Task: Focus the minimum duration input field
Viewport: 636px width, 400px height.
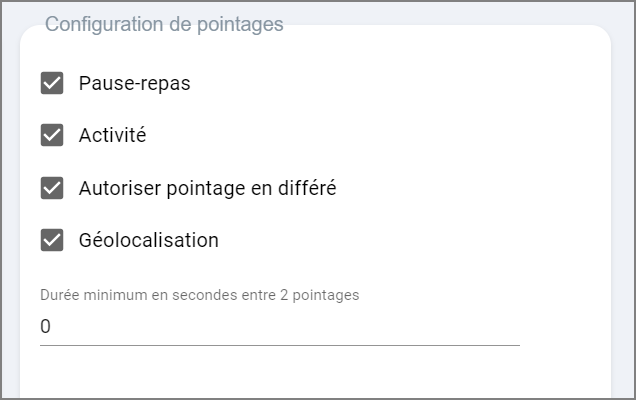Action: [x=280, y=327]
